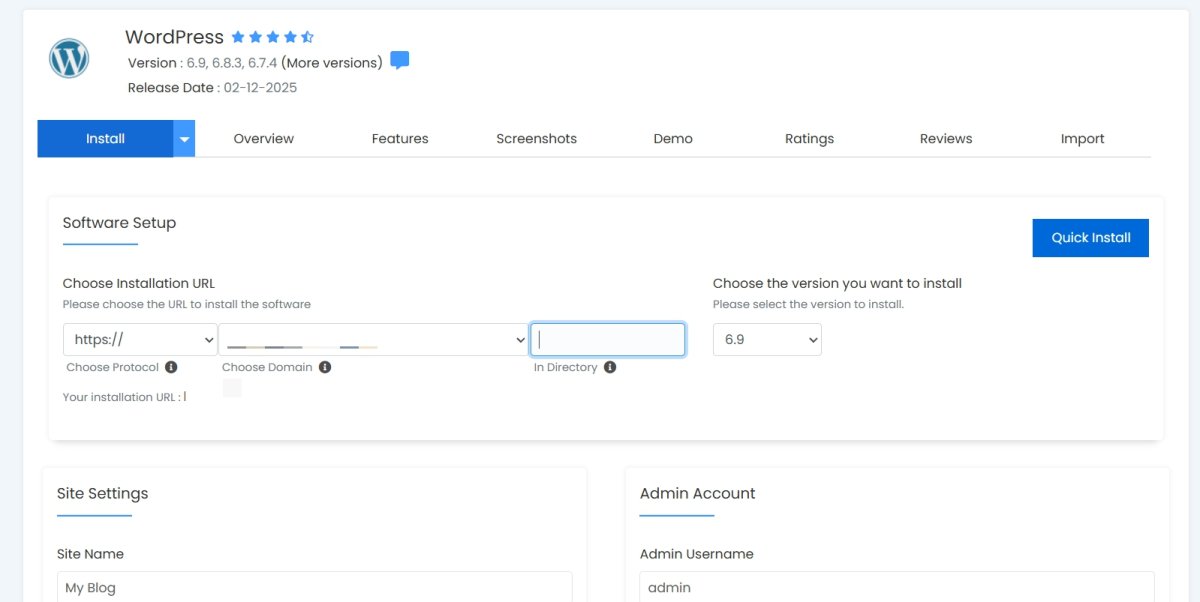Image resolution: width=1200 pixels, height=602 pixels.
Task: Switch to the Overview tab
Action: (264, 139)
